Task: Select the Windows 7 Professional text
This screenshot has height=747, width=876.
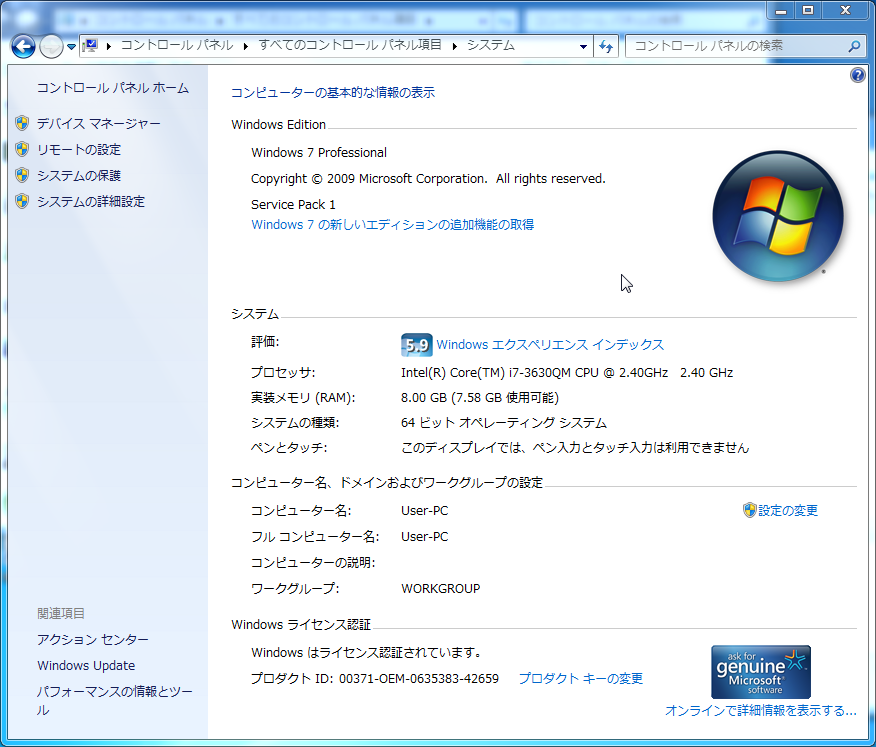Action: click(x=318, y=153)
